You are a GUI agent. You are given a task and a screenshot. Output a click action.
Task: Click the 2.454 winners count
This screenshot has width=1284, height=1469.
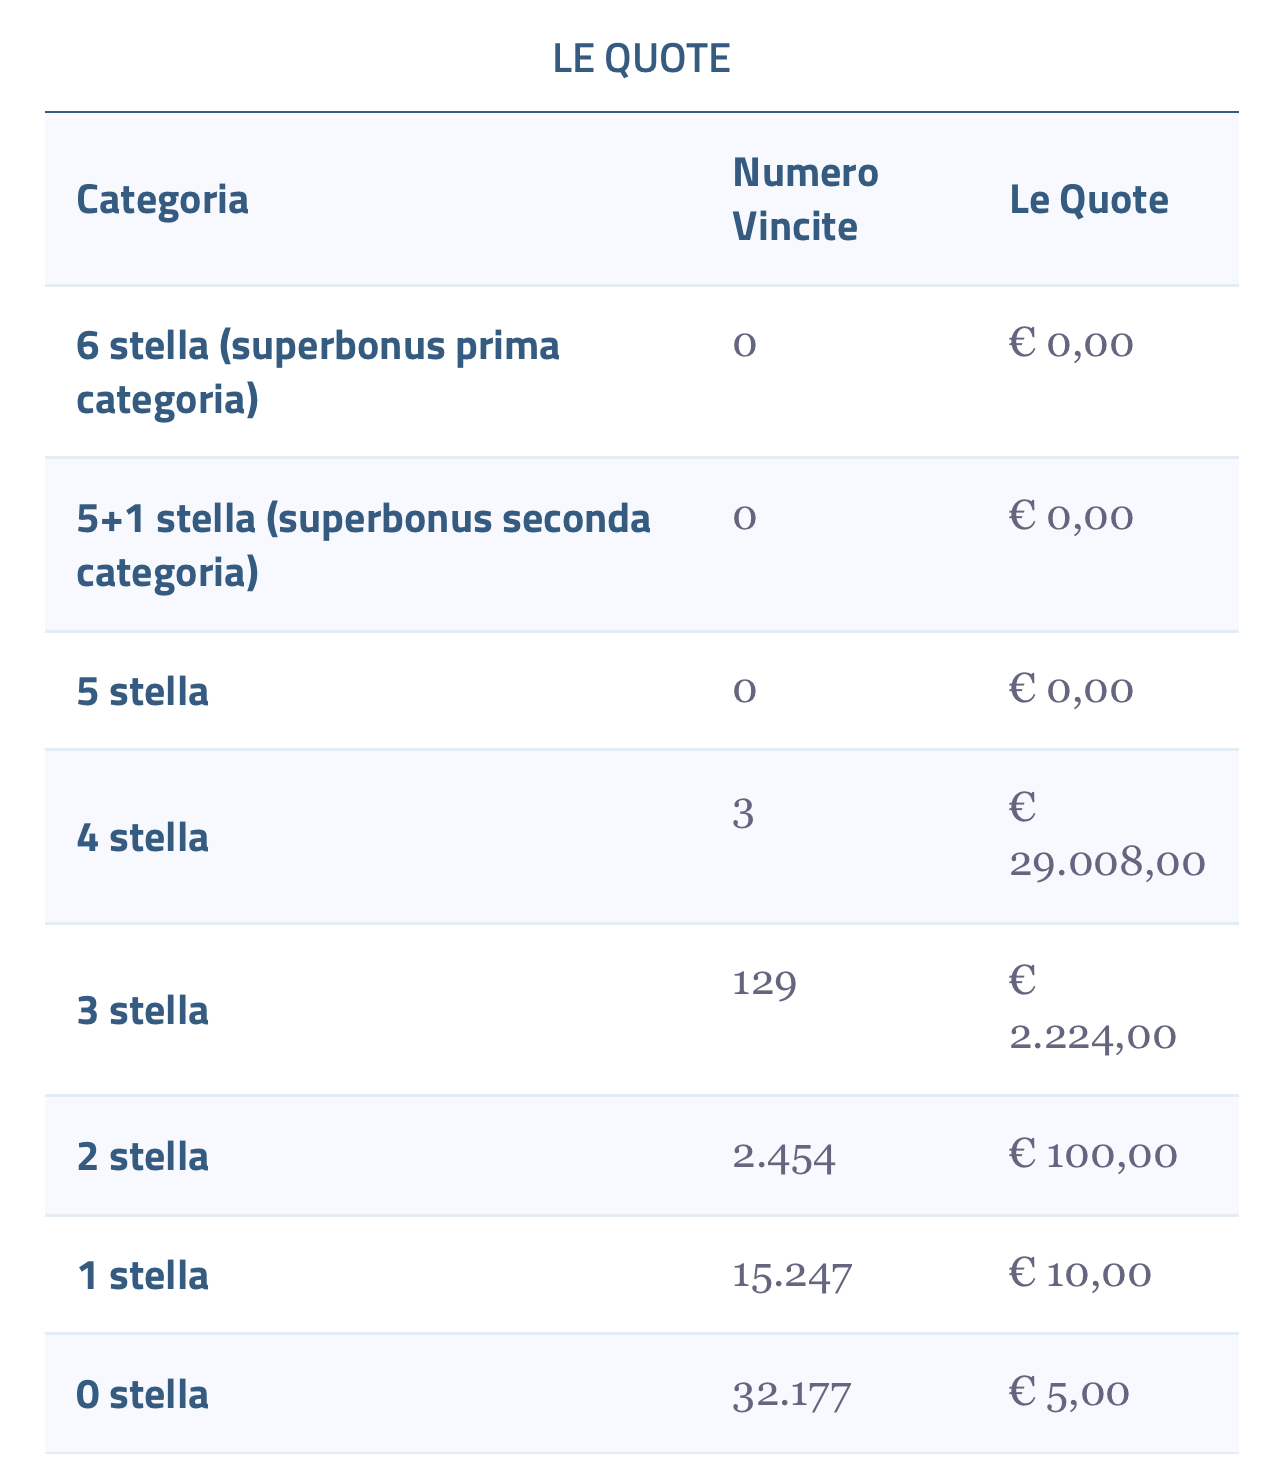(x=784, y=1157)
